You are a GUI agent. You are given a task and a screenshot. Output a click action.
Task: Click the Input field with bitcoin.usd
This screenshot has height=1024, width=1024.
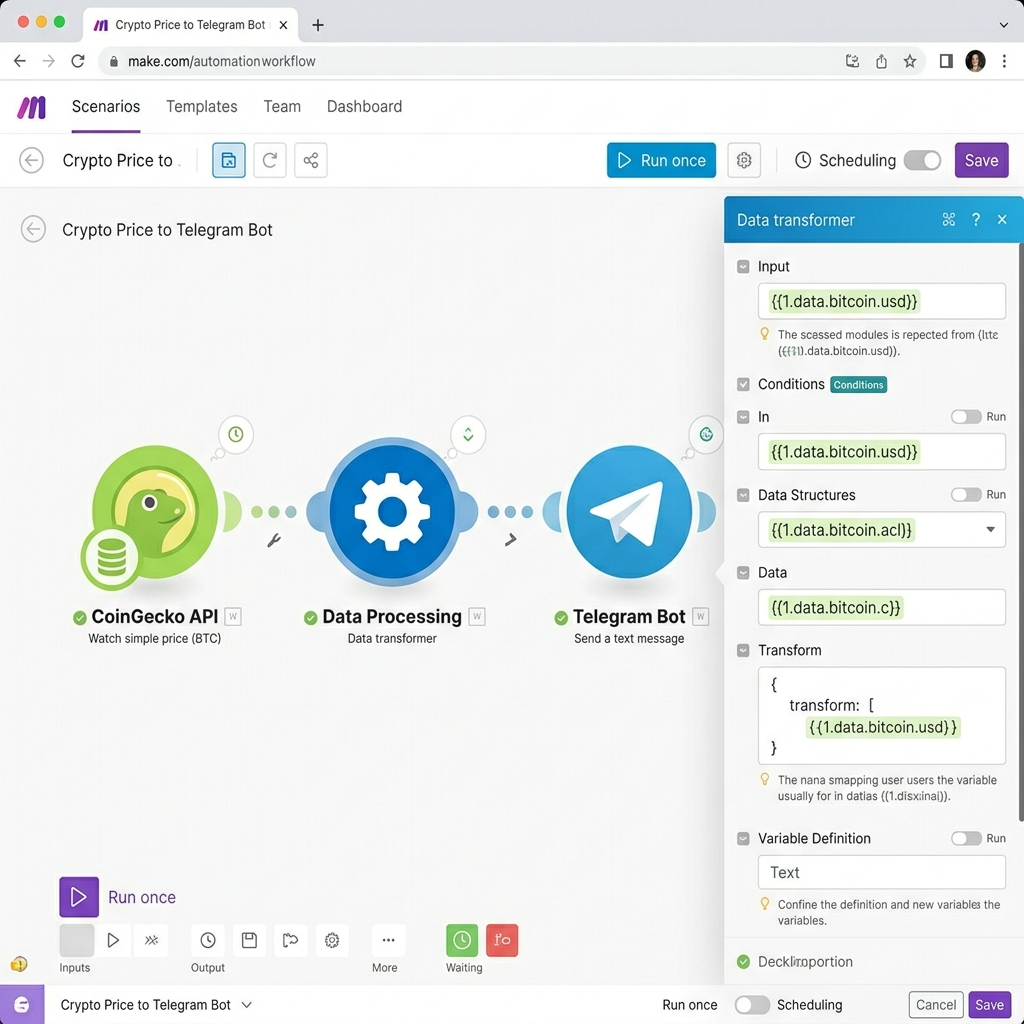tap(881, 301)
